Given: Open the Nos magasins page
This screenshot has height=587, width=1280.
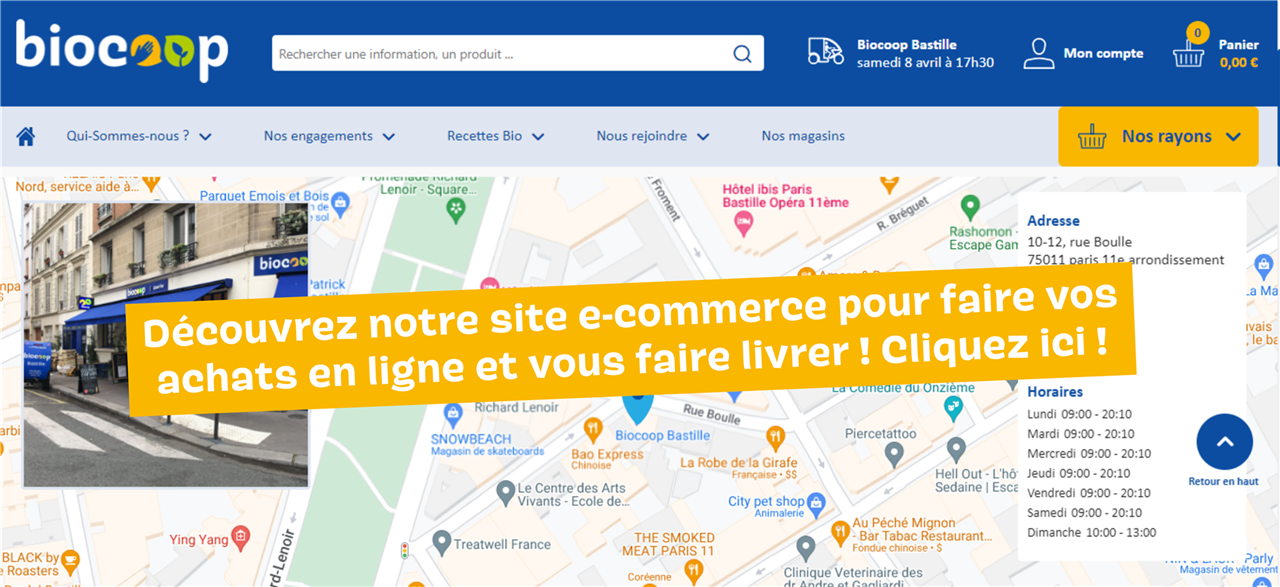Looking at the screenshot, I should (x=803, y=136).
